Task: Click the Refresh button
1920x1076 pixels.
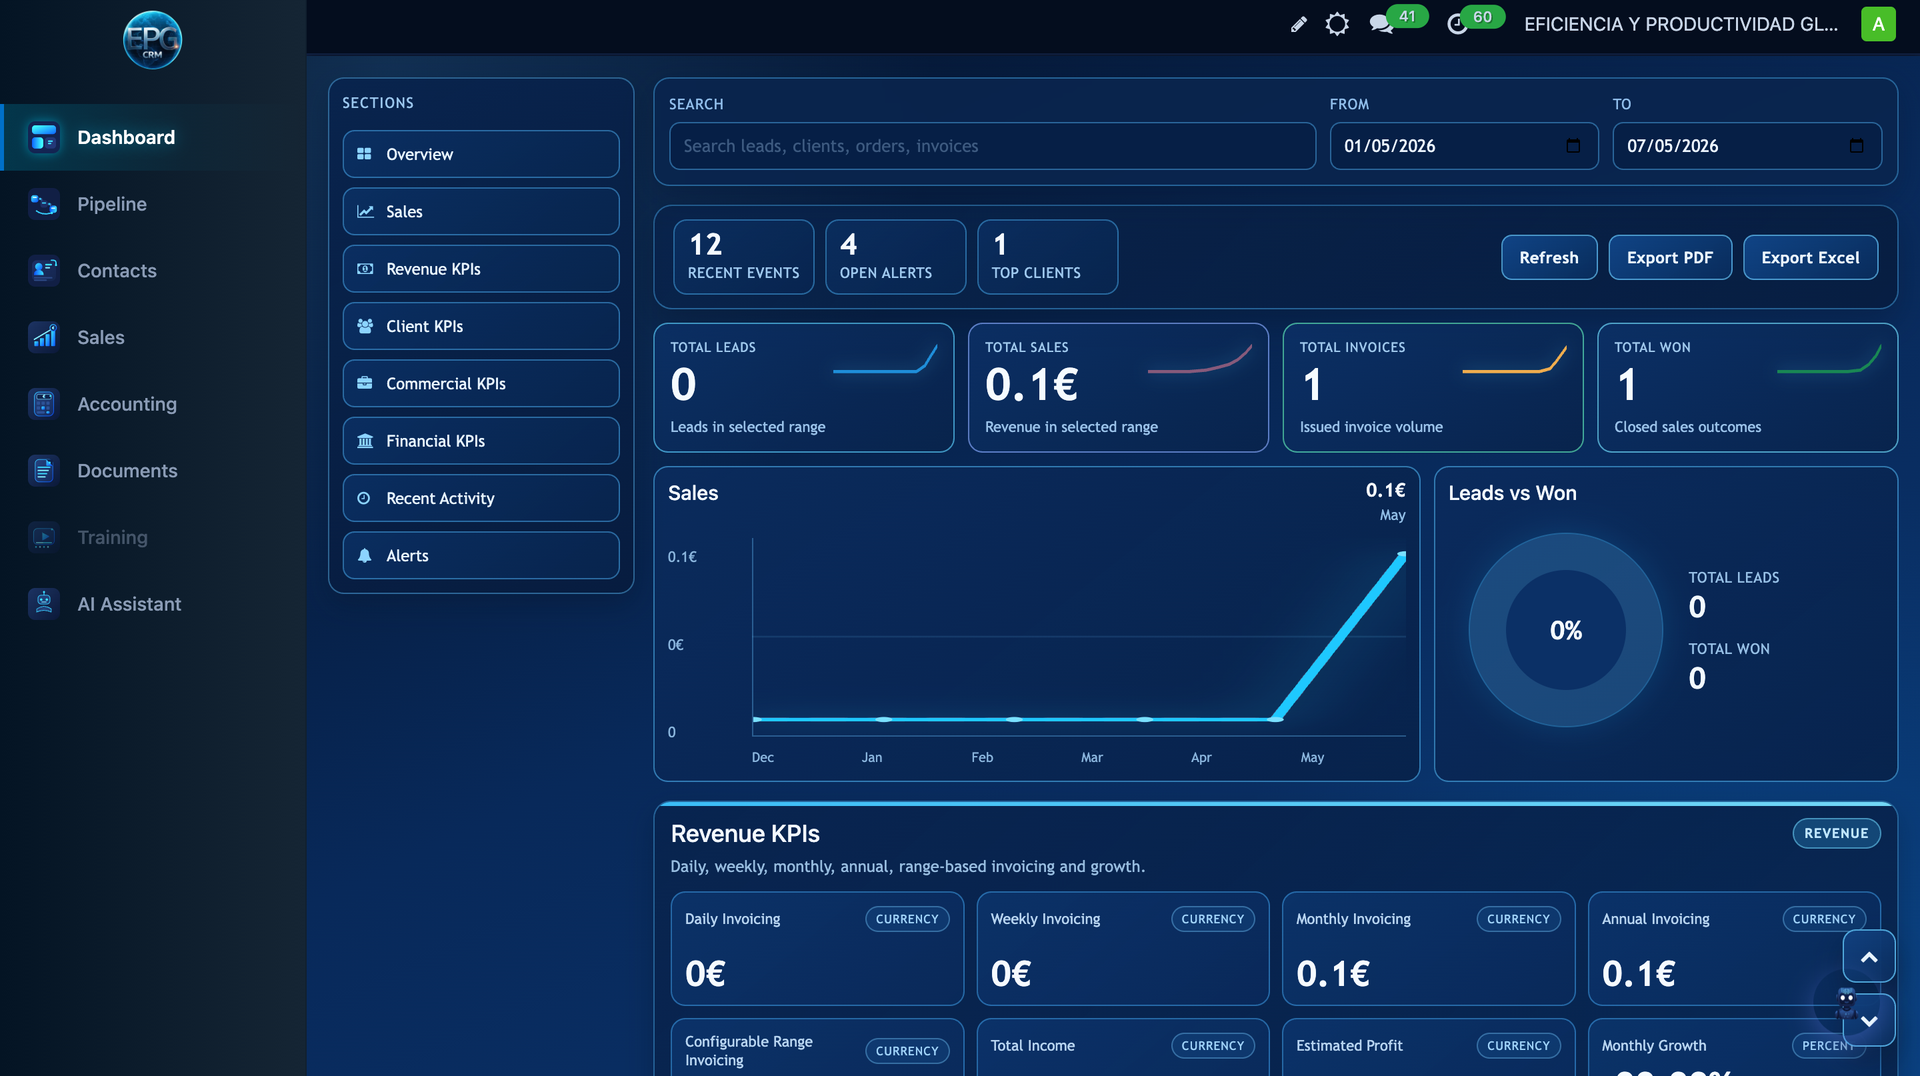Action: coord(1549,257)
